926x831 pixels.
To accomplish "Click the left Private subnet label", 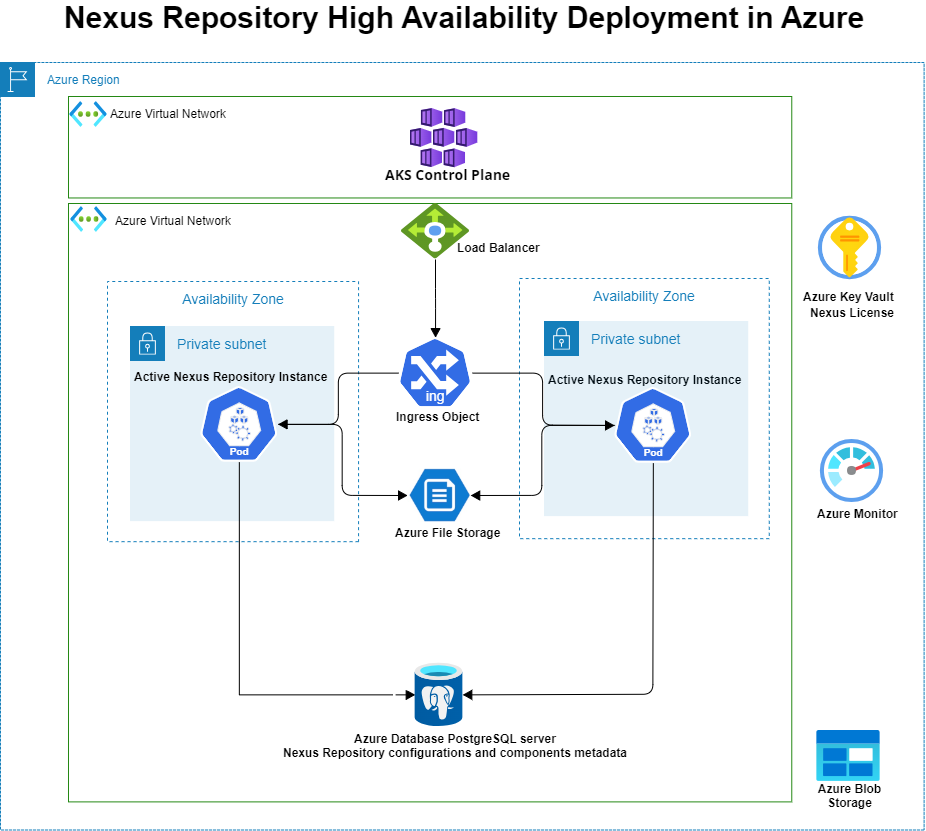I will click(x=221, y=344).
